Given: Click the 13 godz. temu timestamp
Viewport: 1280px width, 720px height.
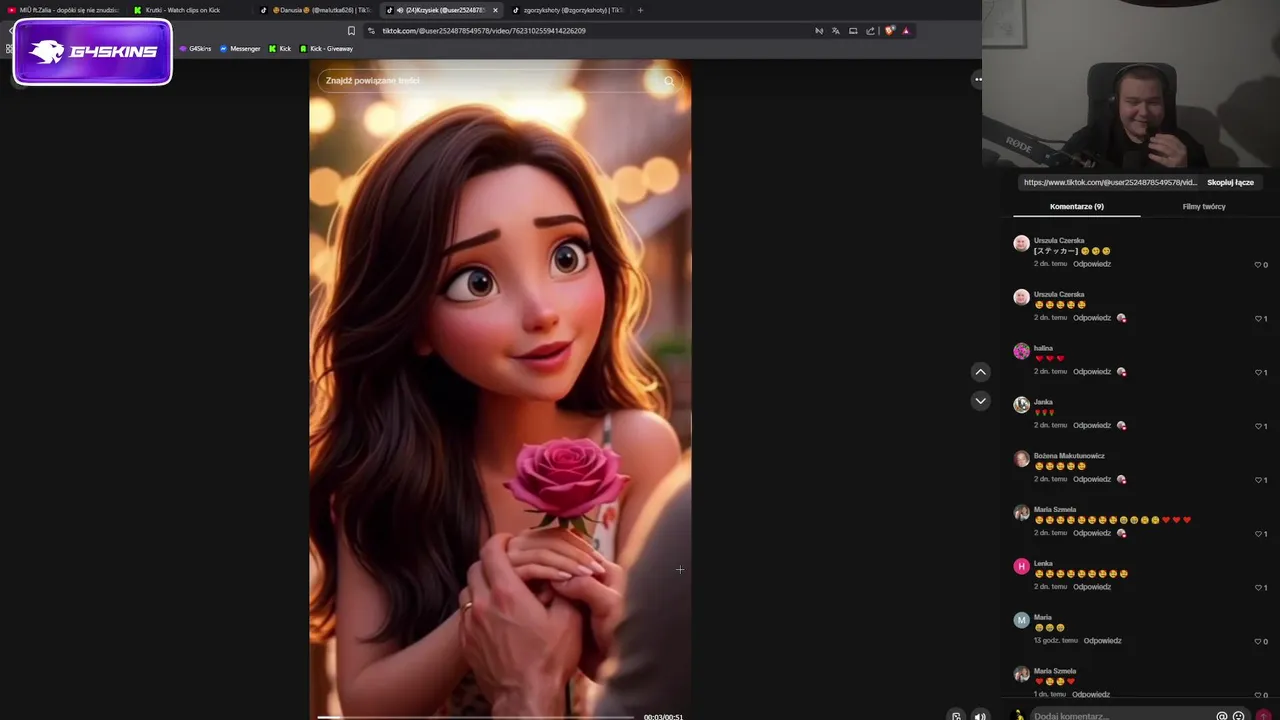Looking at the screenshot, I should pos(1056,640).
